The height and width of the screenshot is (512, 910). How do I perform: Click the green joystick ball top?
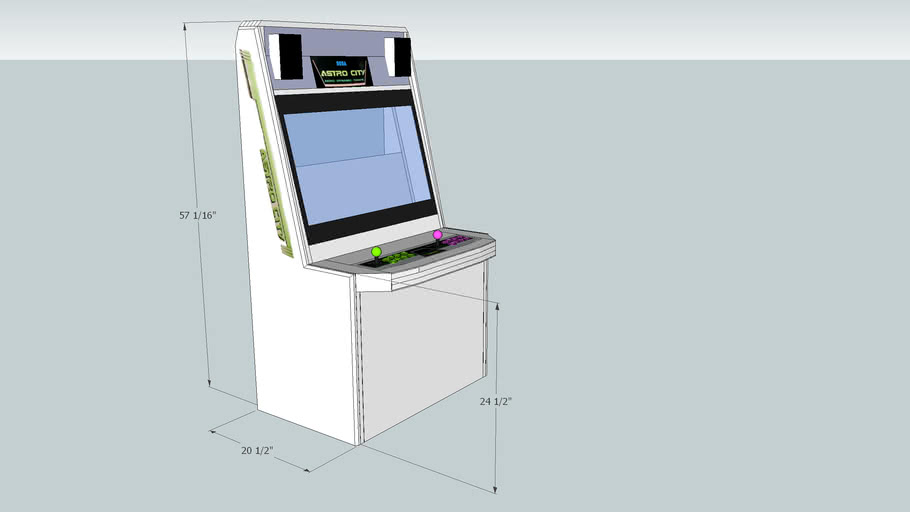(x=377, y=251)
